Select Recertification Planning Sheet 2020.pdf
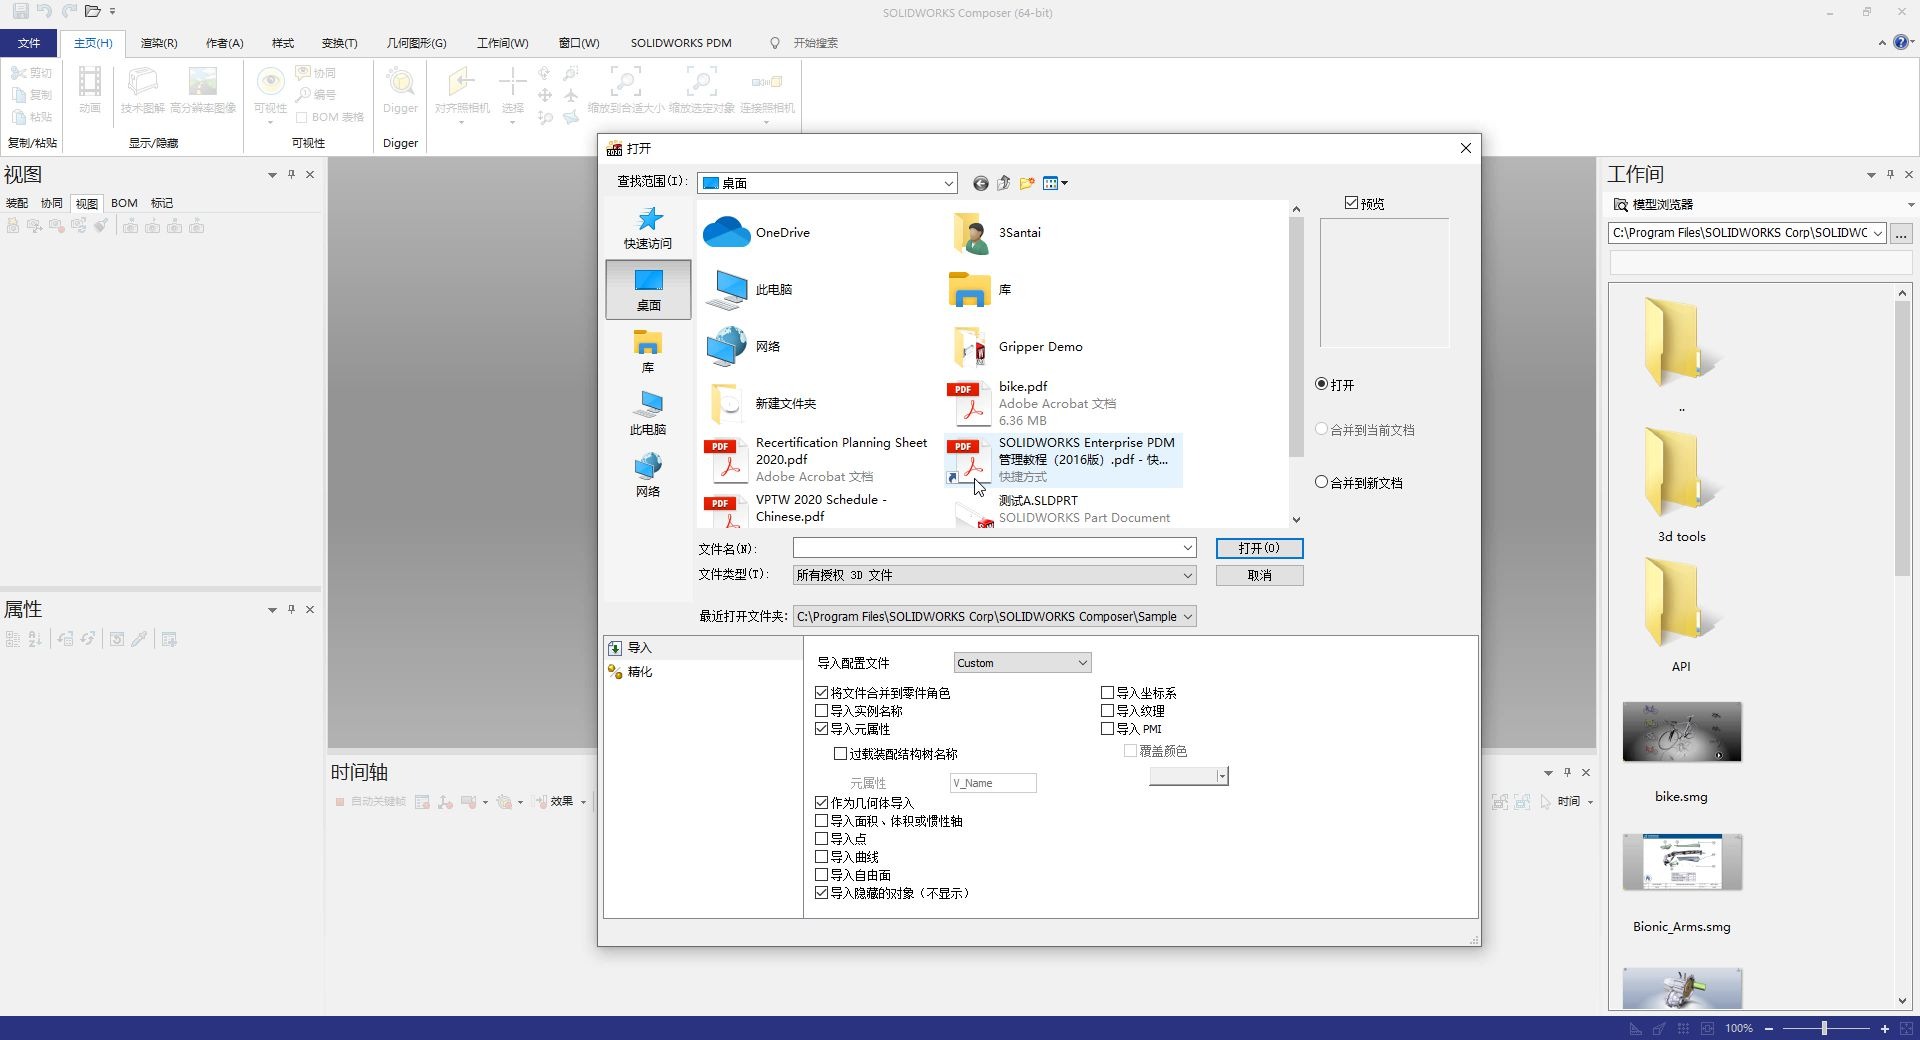 [817, 459]
